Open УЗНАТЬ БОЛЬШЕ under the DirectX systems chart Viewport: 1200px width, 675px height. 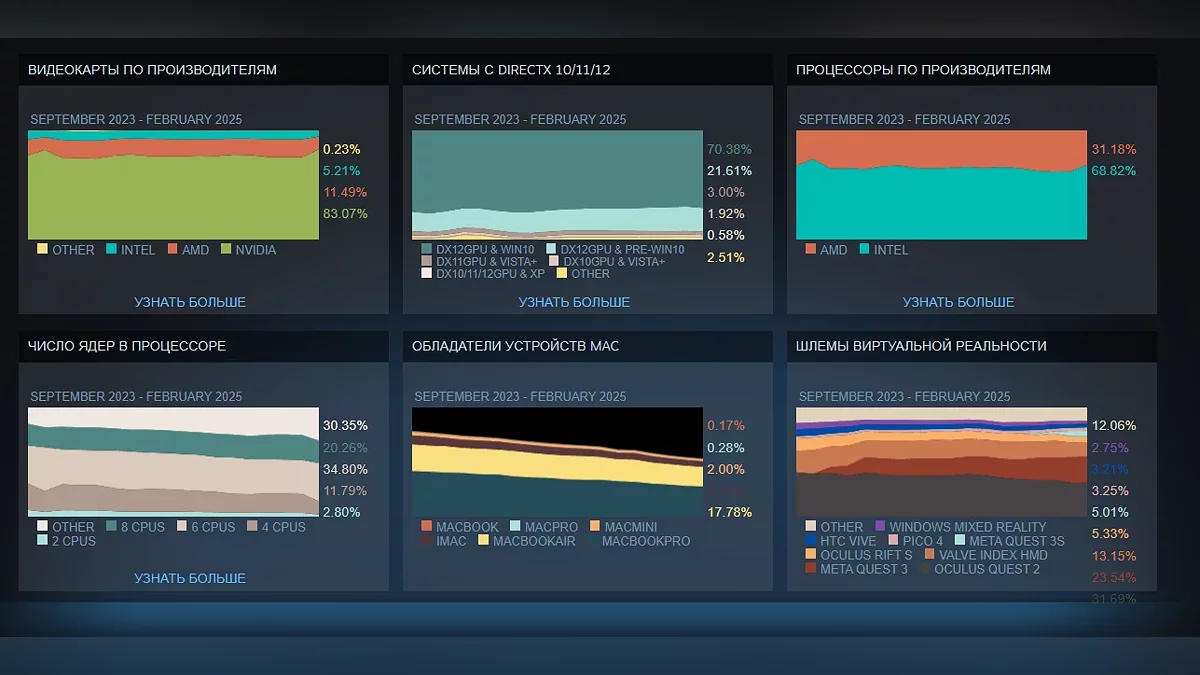tap(574, 302)
